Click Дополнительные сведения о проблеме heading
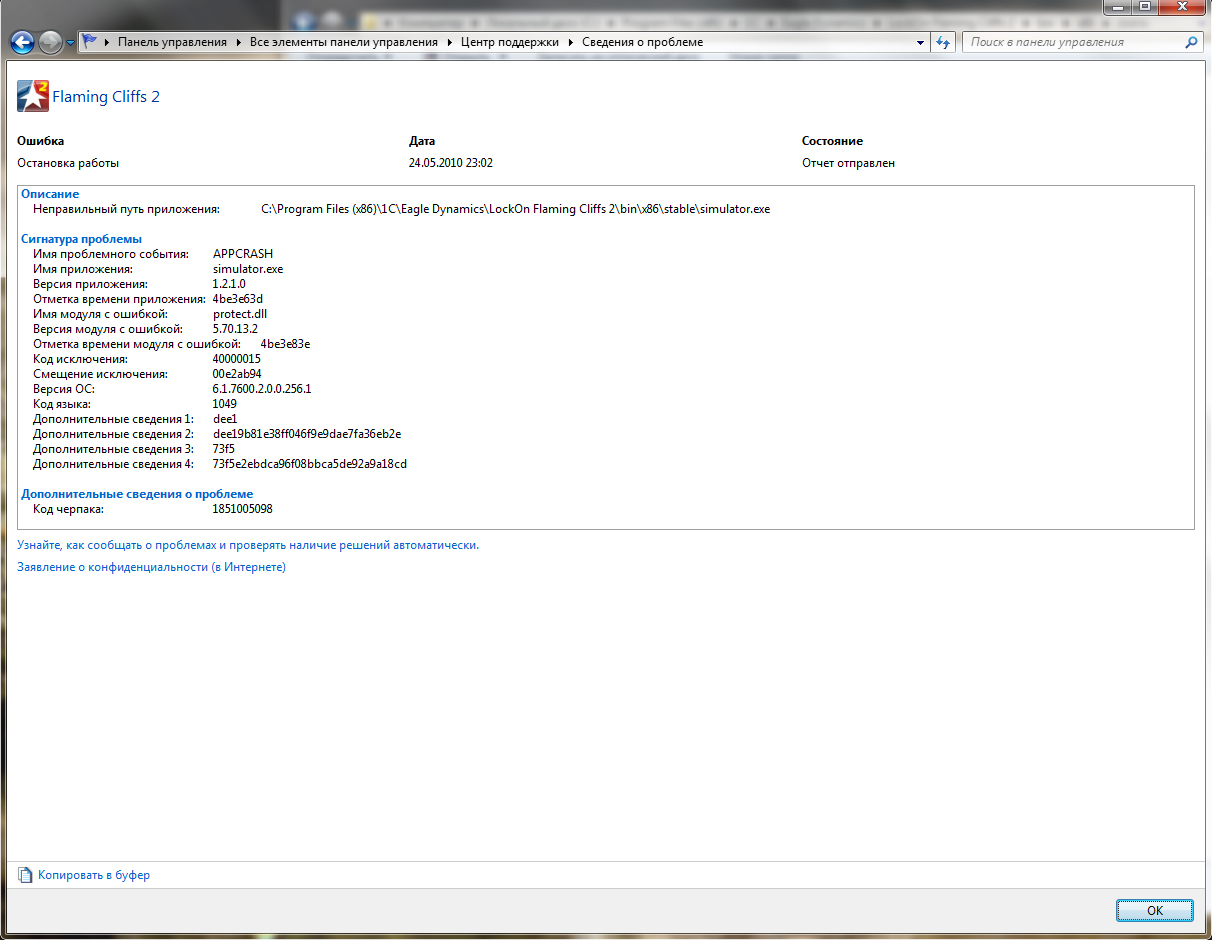Viewport: 1212px width, 940px height. 137,494
